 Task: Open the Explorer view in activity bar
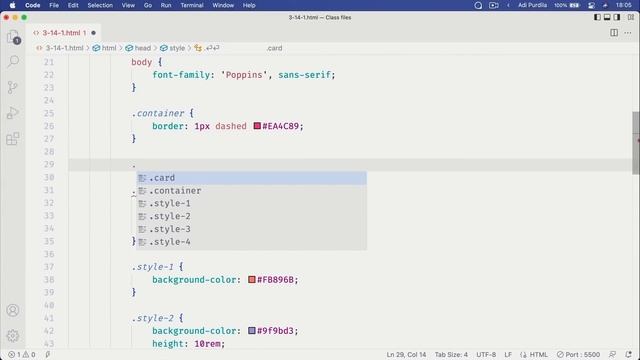(13, 38)
